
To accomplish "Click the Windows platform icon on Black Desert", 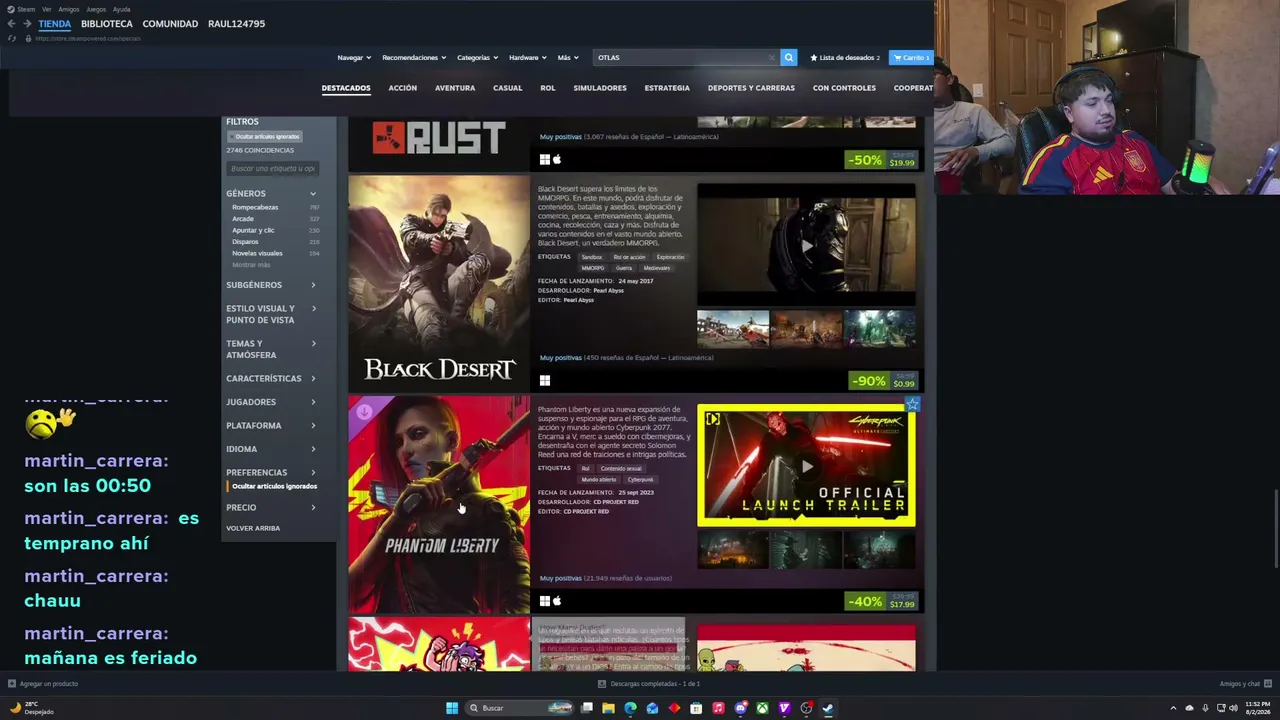I will click(x=545, y=380).
